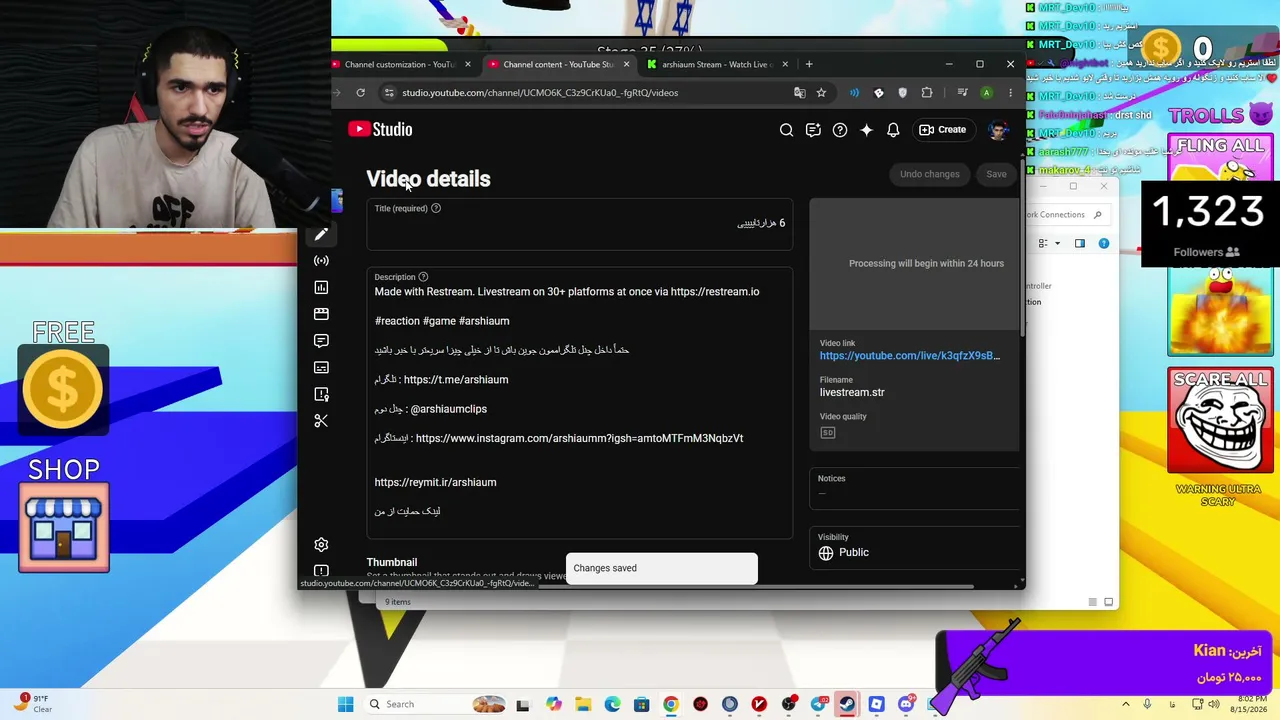Close the Channel customization tab
The height and width of the screenshot is (720, 1280).
467,65
